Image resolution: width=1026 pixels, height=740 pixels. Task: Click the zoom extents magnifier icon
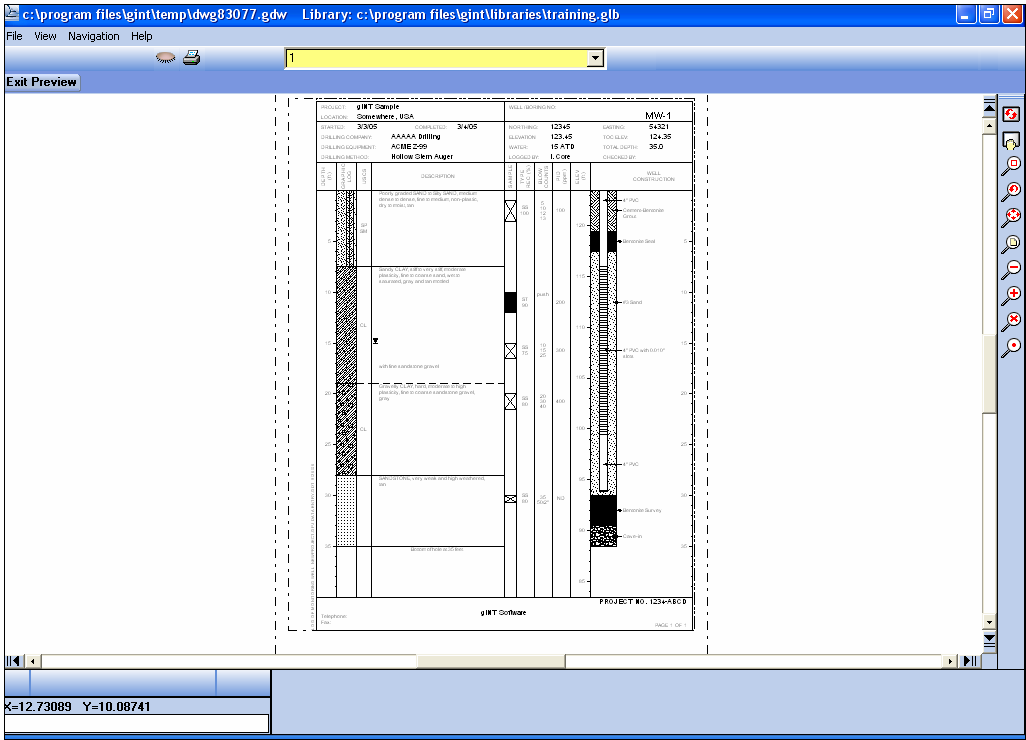[1011, 218]
